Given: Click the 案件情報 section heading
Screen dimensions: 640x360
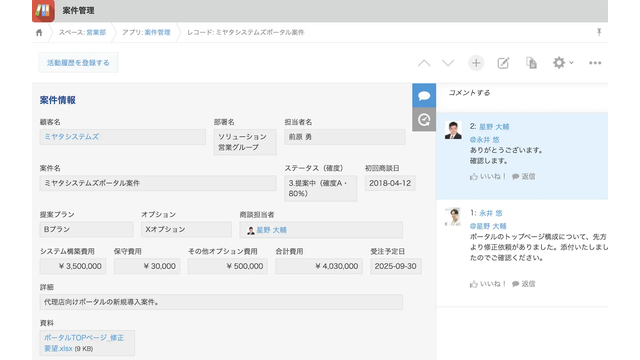Looking at the screenshot, I should 58,100.
